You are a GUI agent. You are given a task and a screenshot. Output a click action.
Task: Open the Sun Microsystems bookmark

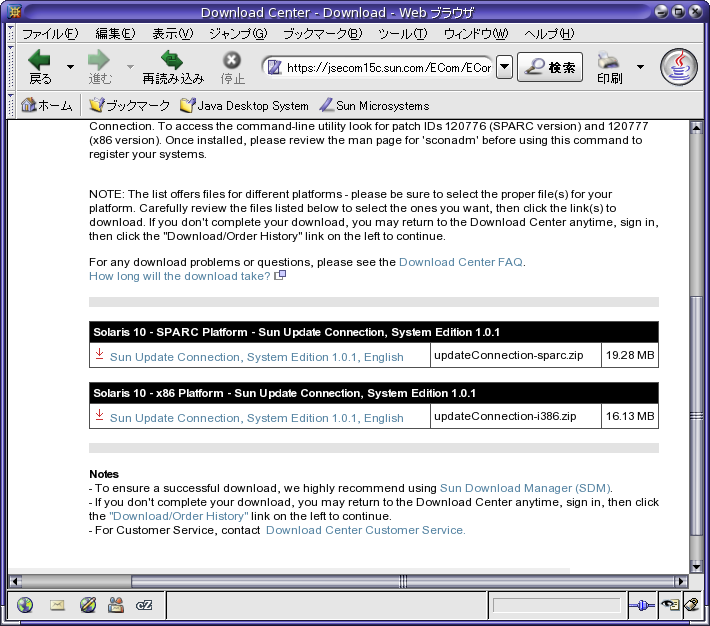point(374,106)
